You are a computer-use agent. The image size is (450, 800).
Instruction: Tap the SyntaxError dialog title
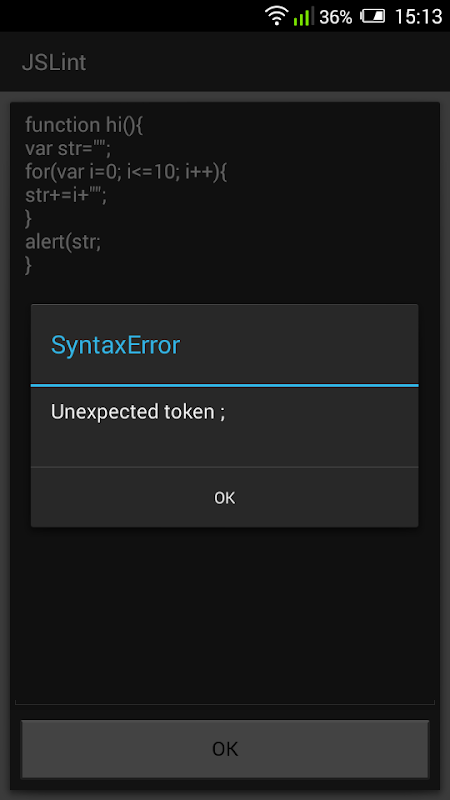click(x=115, y=345)
